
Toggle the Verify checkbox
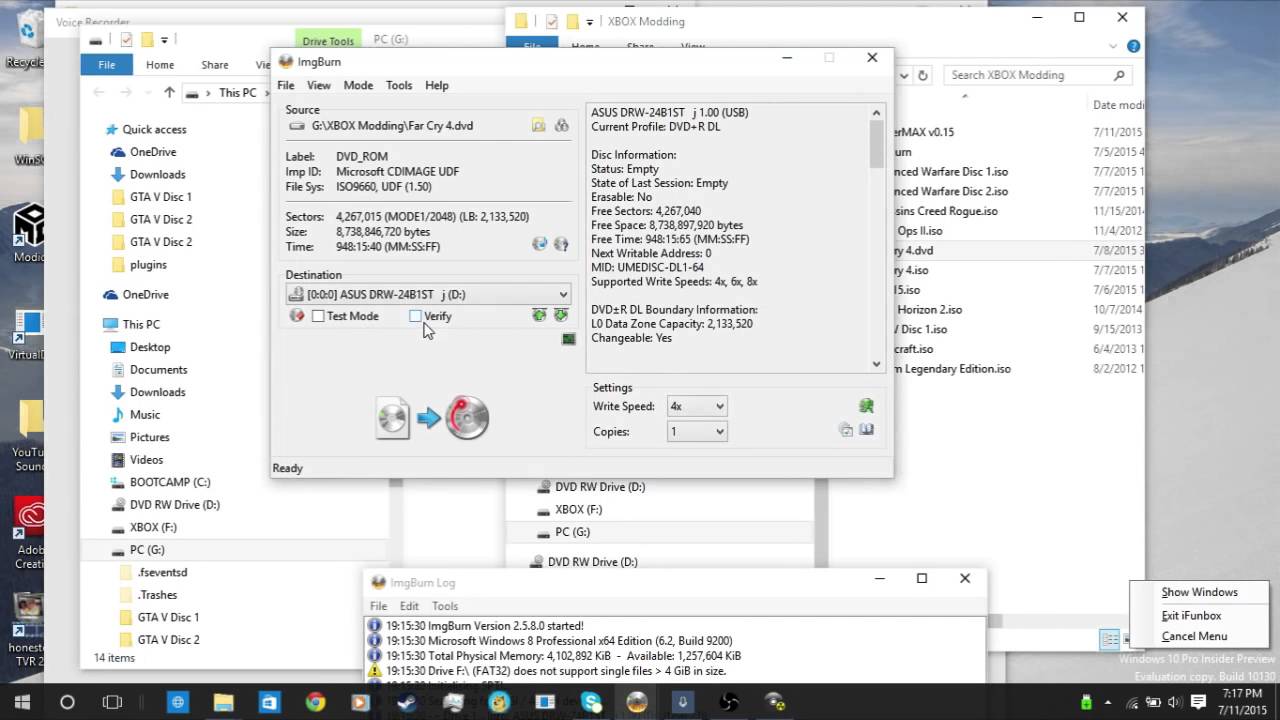click(415, 316)
